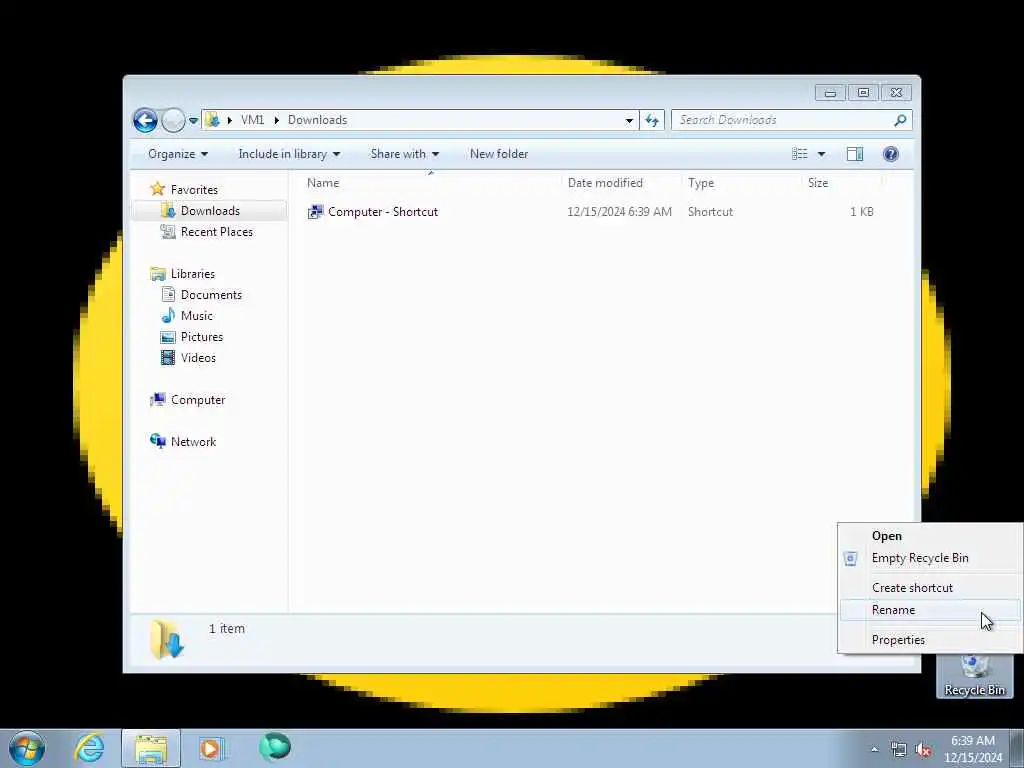Click network tray icon
This screenshot has width=1024, height=768.
[899, 750]
